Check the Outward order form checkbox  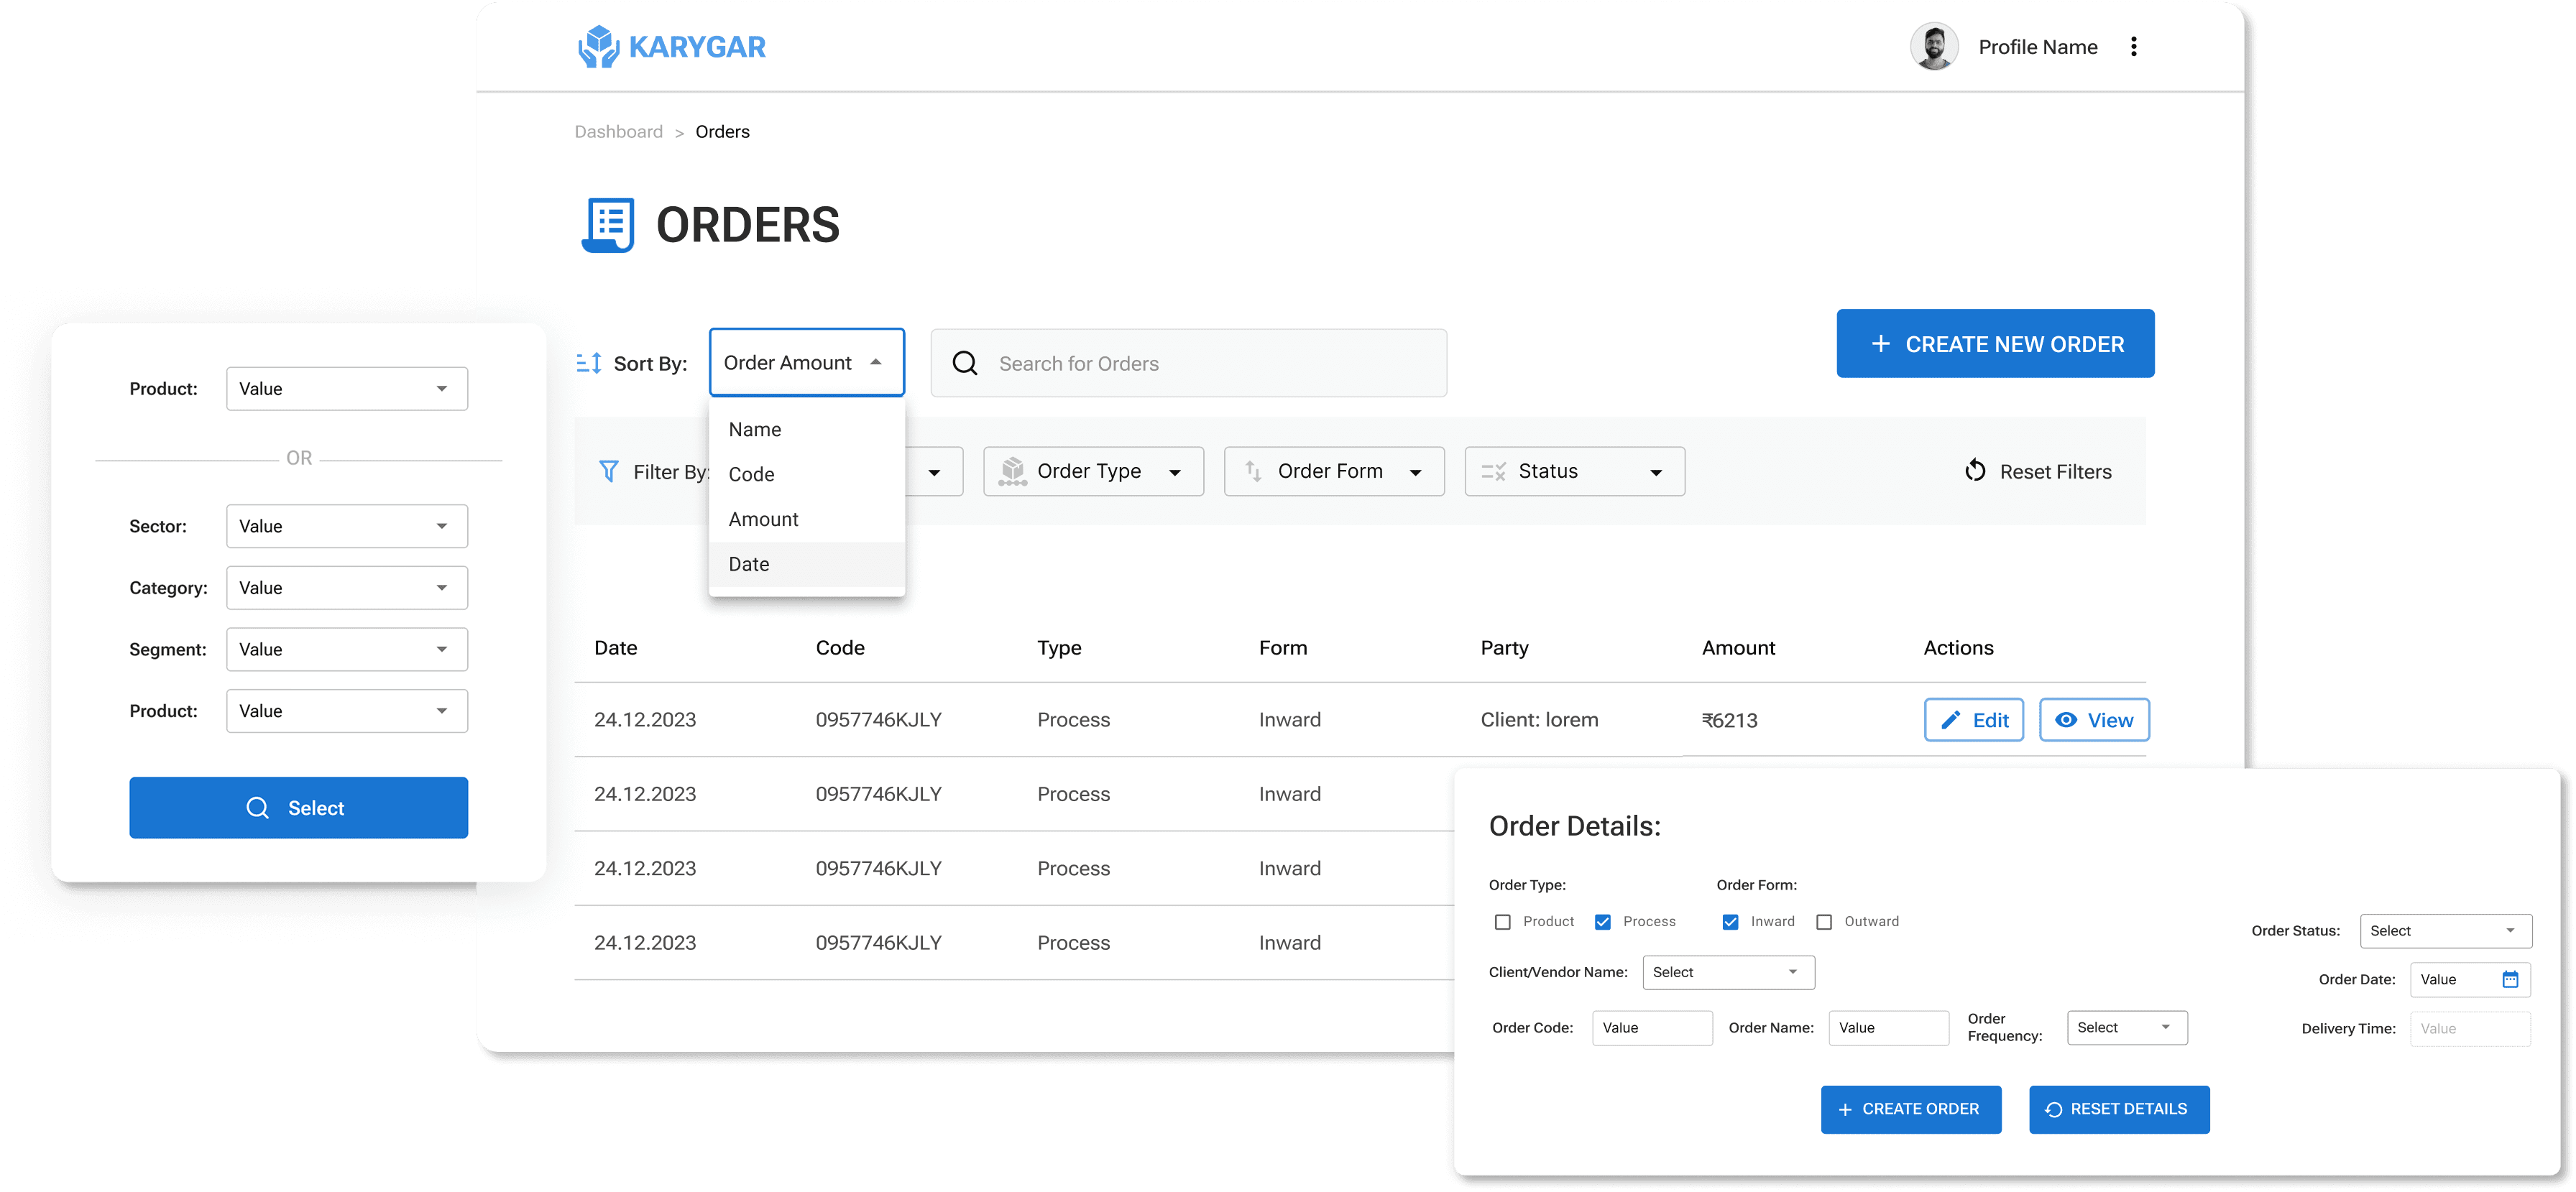click(1824, 921)
